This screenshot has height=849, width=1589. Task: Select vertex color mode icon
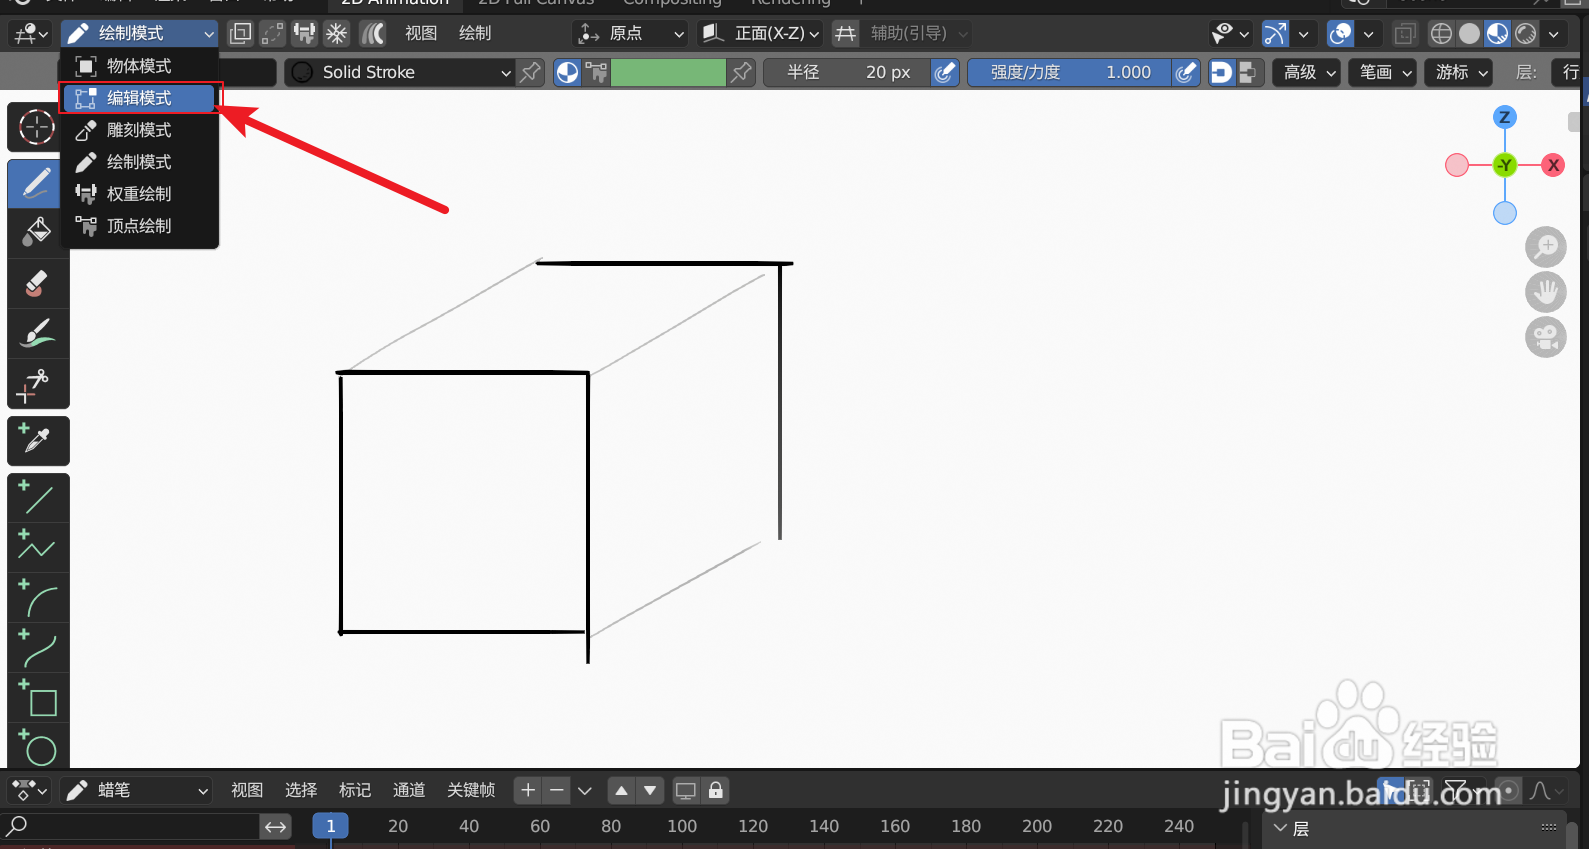pos(596,72)
